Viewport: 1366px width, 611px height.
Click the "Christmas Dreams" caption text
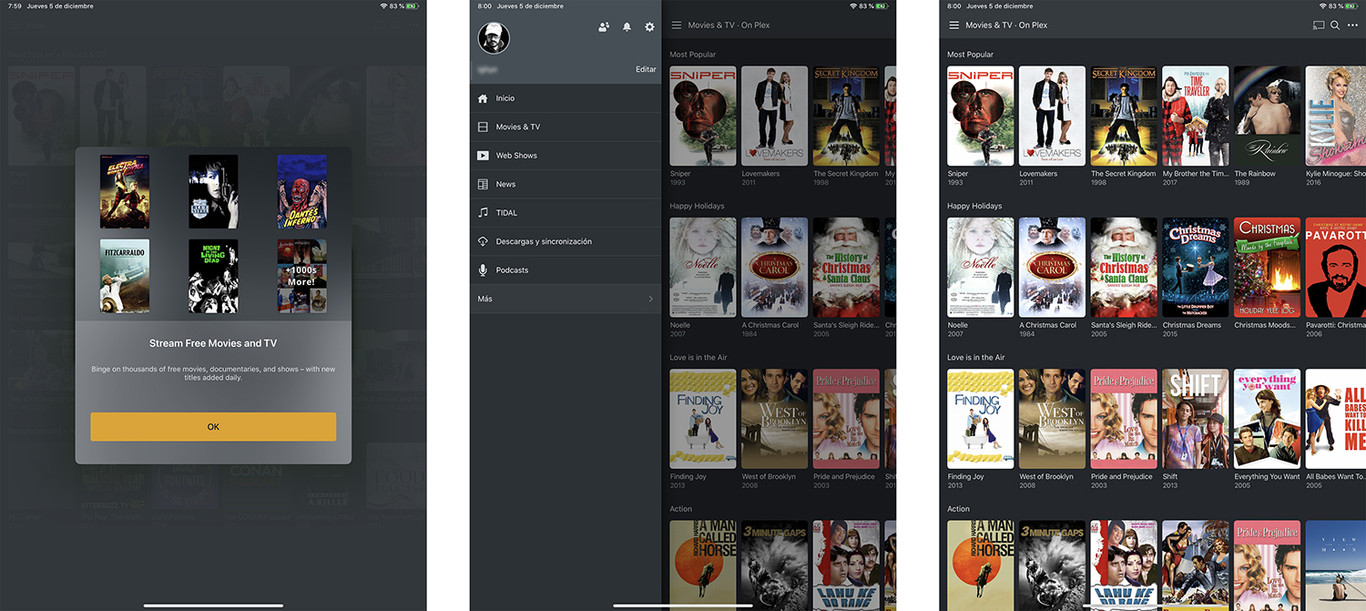click(1192, 325)
